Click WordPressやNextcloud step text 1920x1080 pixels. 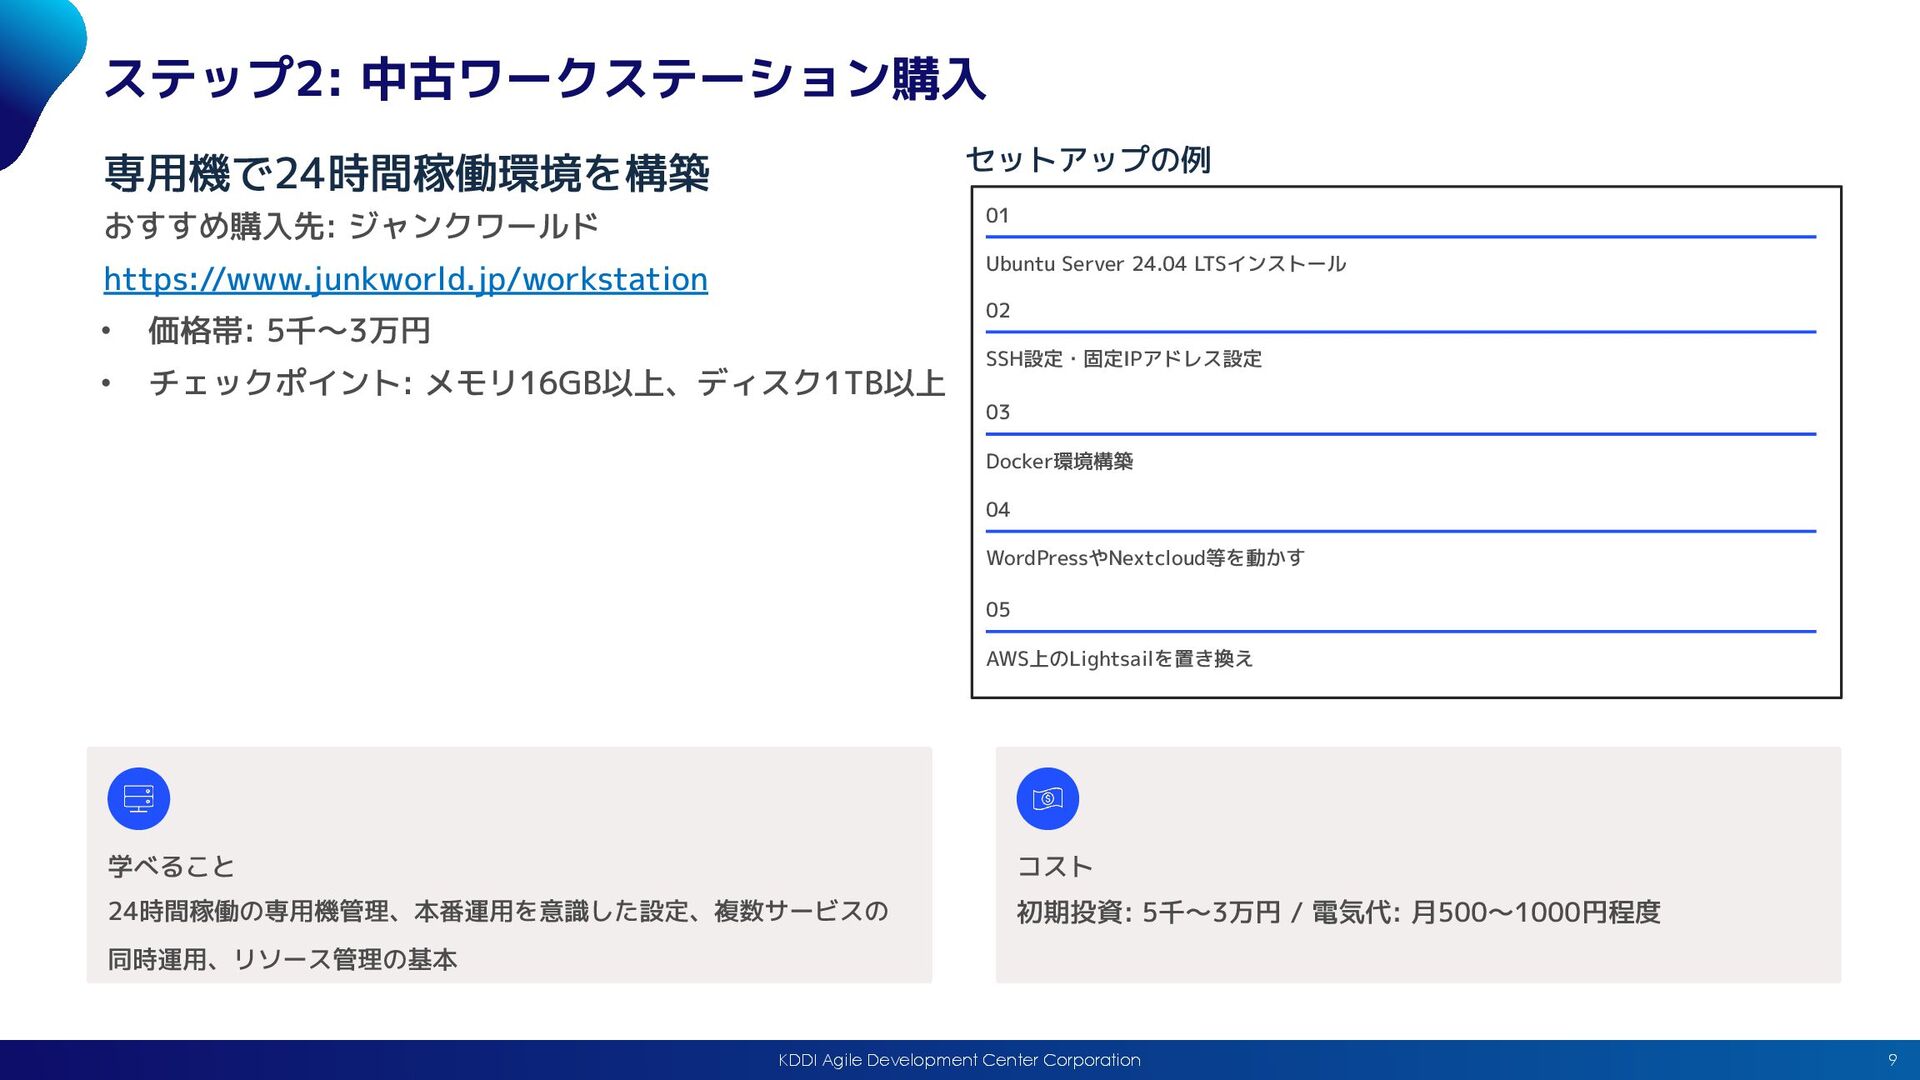click(x=1145, y=558)
